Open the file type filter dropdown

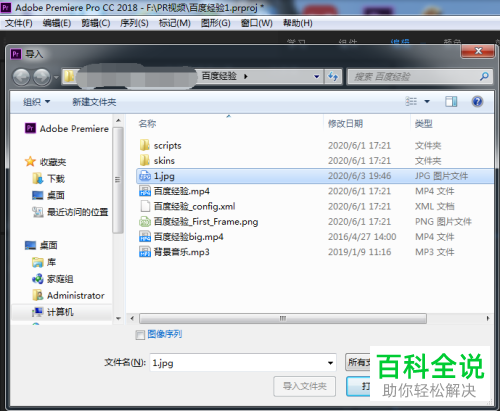click(358, 362)
